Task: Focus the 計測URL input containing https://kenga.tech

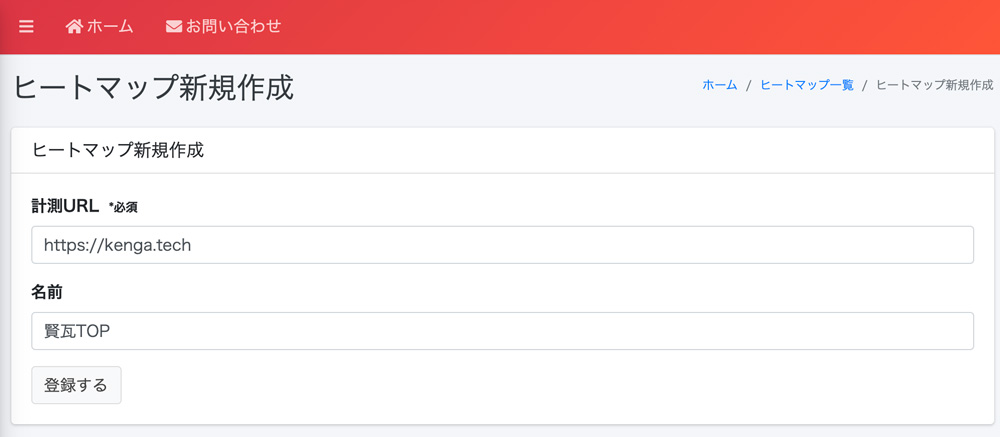Action: pos(502,245)
